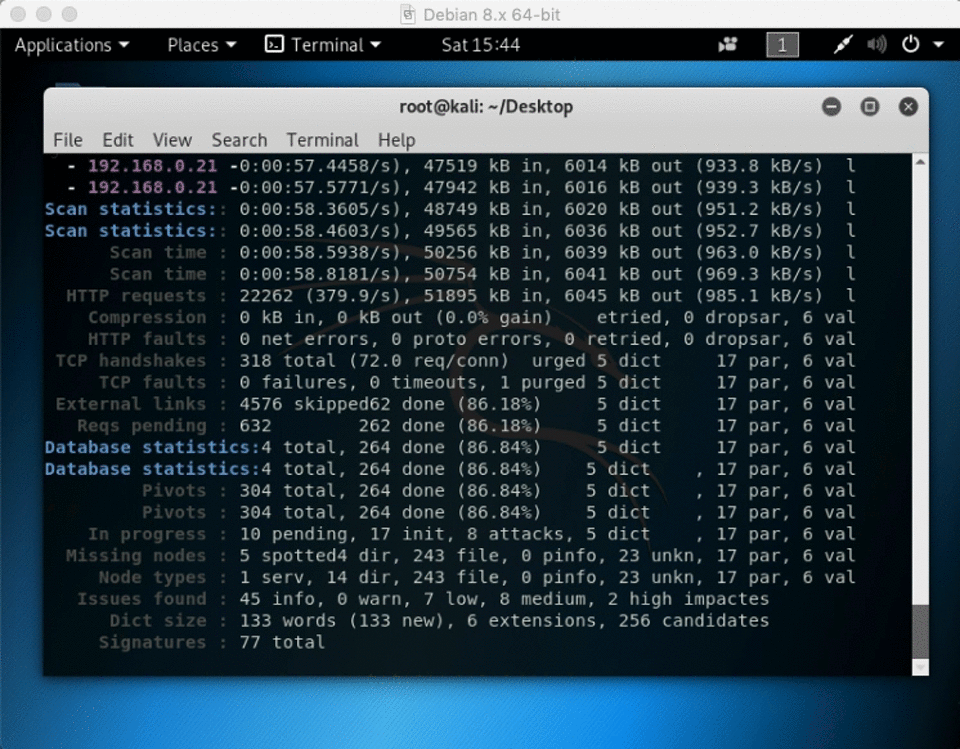Image resolution: width=960 pixels, height=749 pixels.
Task: Maximize the terminal window
Action: [x=869, y=107]
